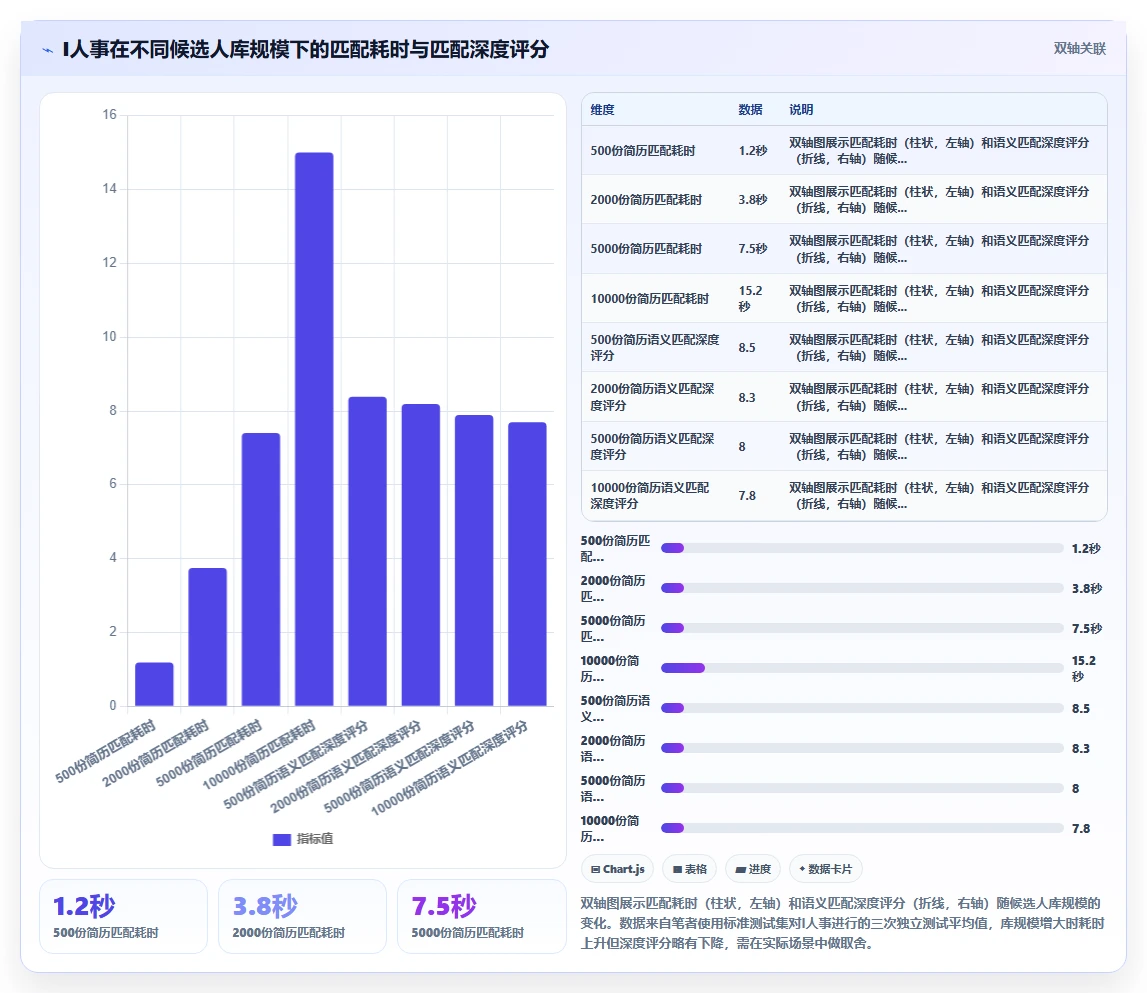Click the 2000份简历语义匹配深度评分 table row label
This screenshot has width=1147, height=993.
coord(652,397)
